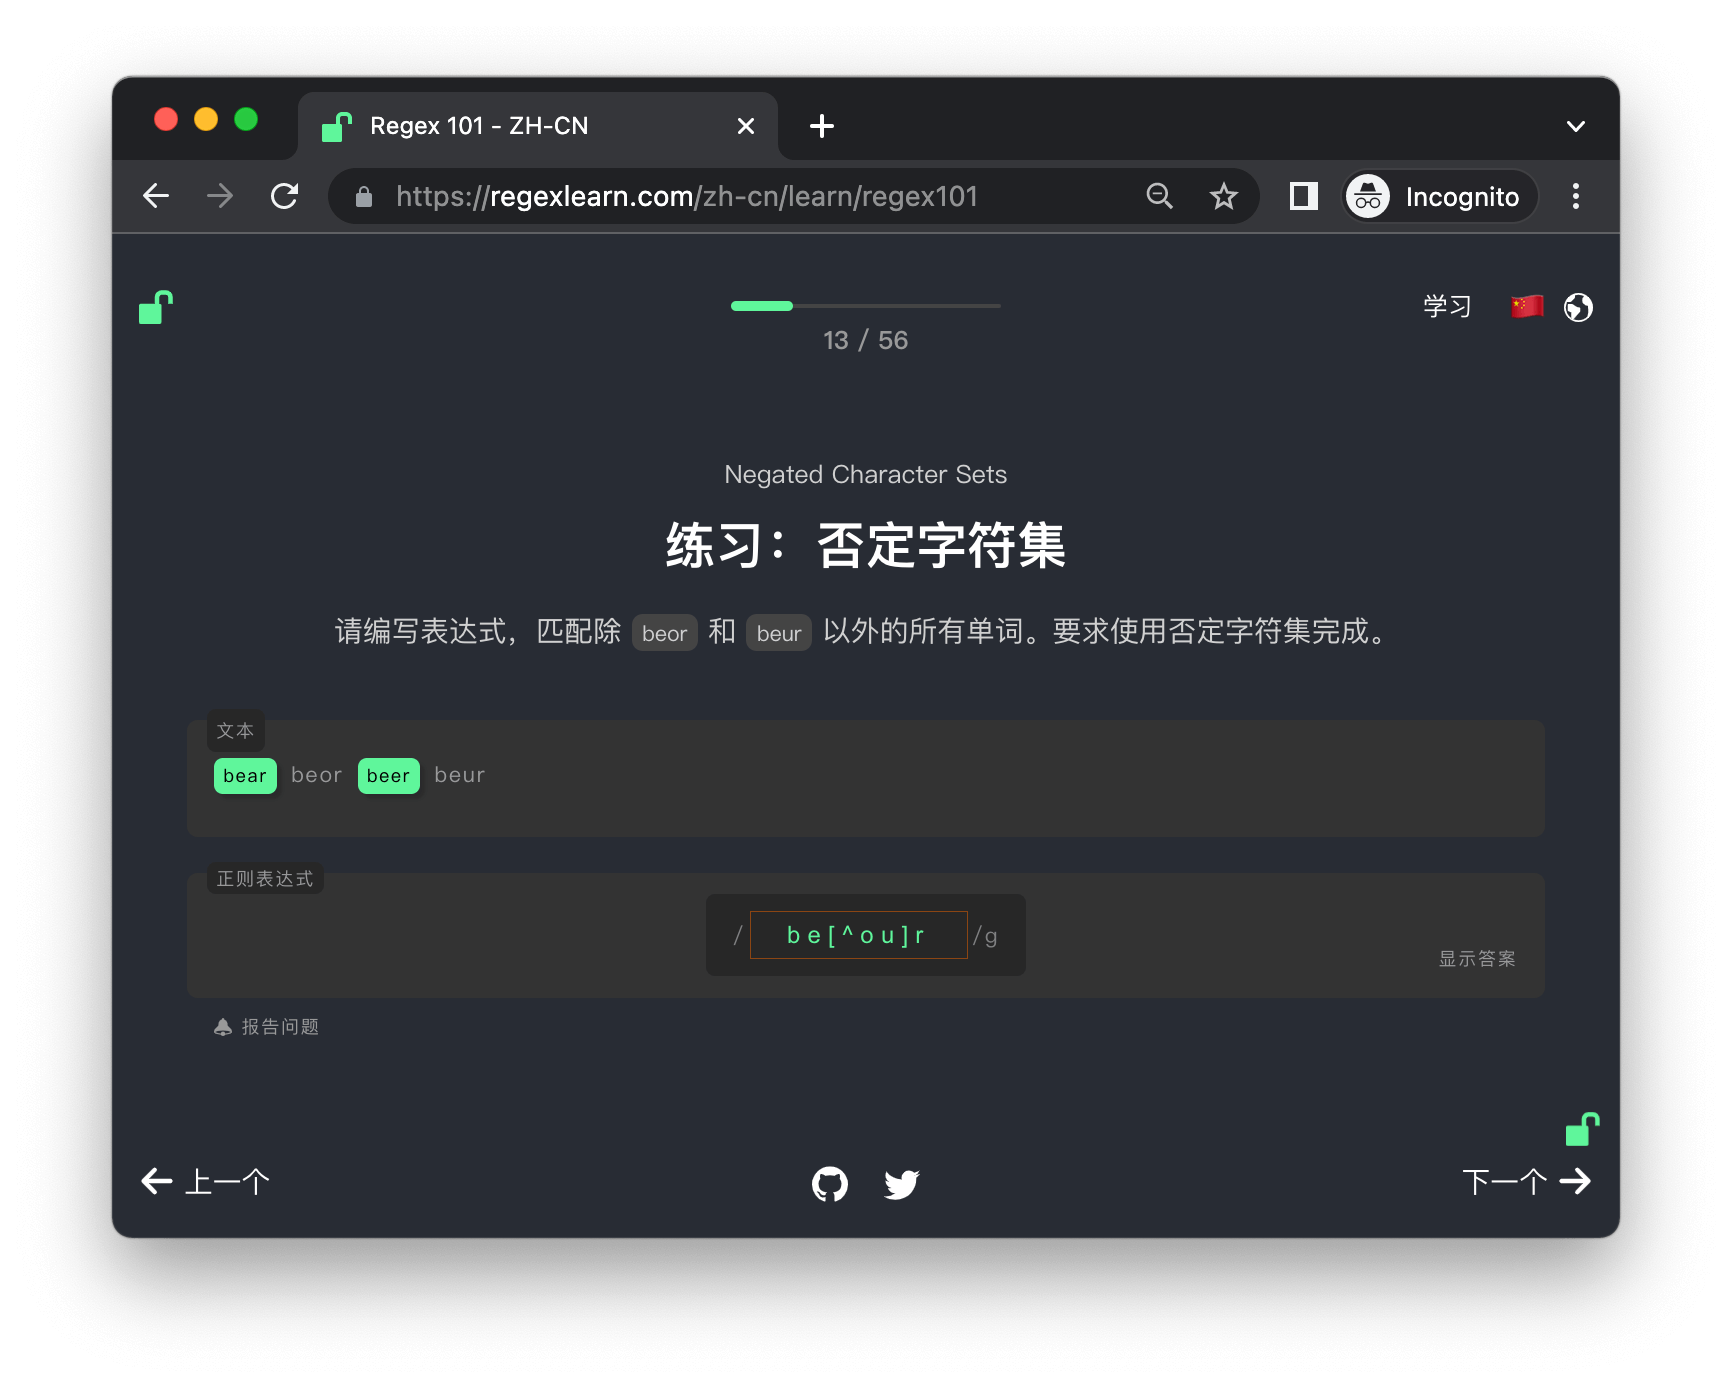Click the green lock icon above 下一个
Screen dimensions: 1732x1386
(x=1582, y=1129)
